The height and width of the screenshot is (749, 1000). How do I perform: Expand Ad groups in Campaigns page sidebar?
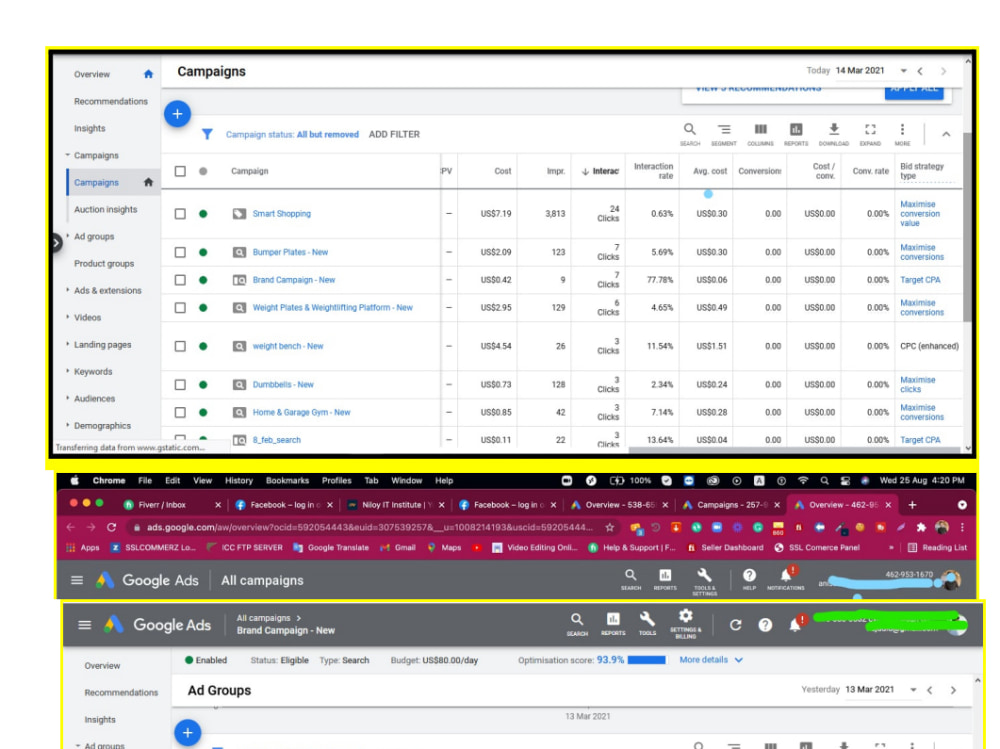pos(68,236)
